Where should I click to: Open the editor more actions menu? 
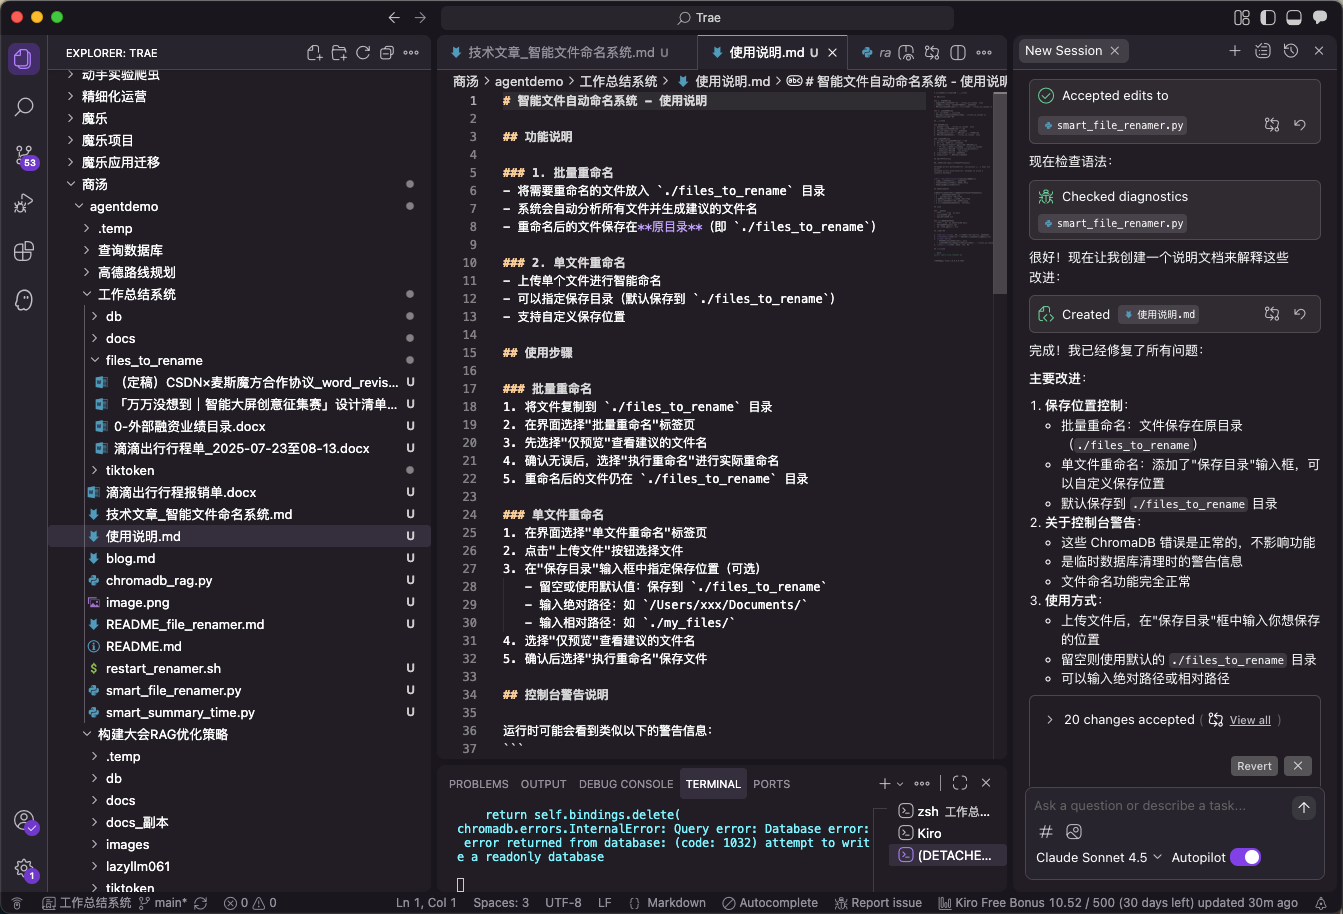984,53
